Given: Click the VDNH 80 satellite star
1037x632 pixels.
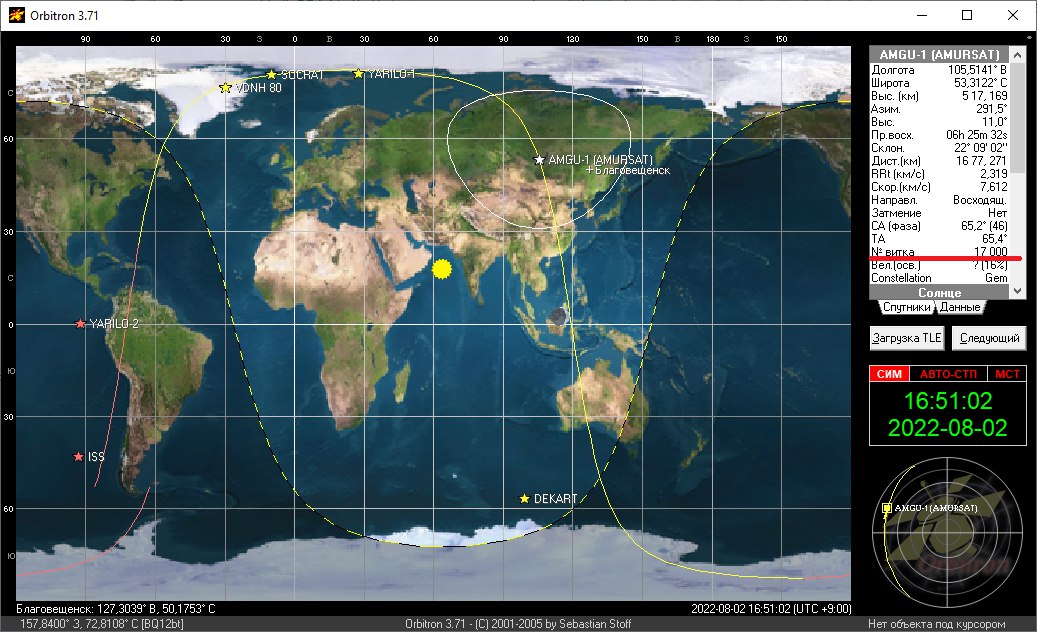Looking at the screenshot, I should tap(225, 88).
